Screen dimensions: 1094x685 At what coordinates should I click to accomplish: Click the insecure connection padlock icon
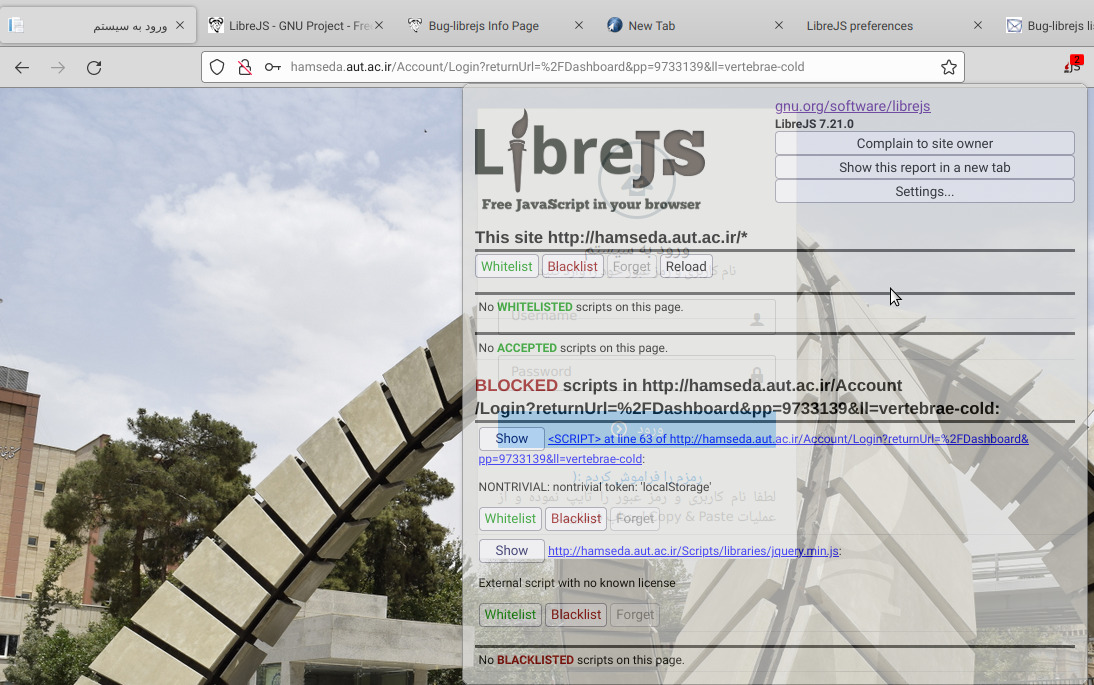coord(244,67)
